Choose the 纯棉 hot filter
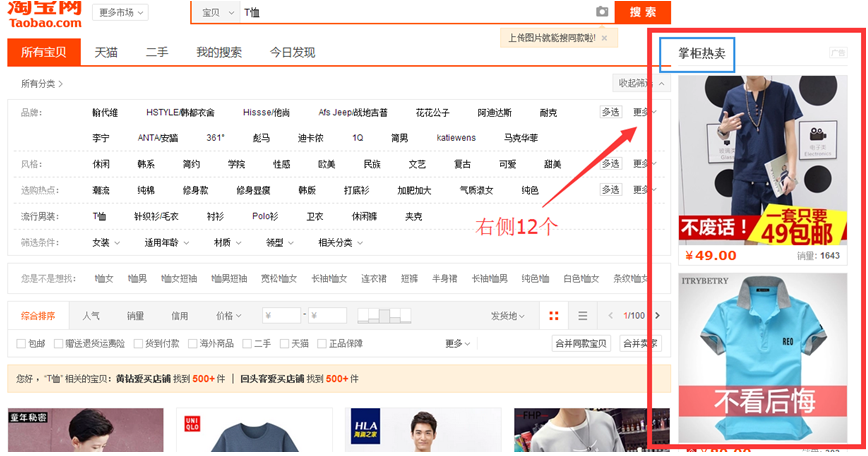The image size is (868, 456). point(146,190)
